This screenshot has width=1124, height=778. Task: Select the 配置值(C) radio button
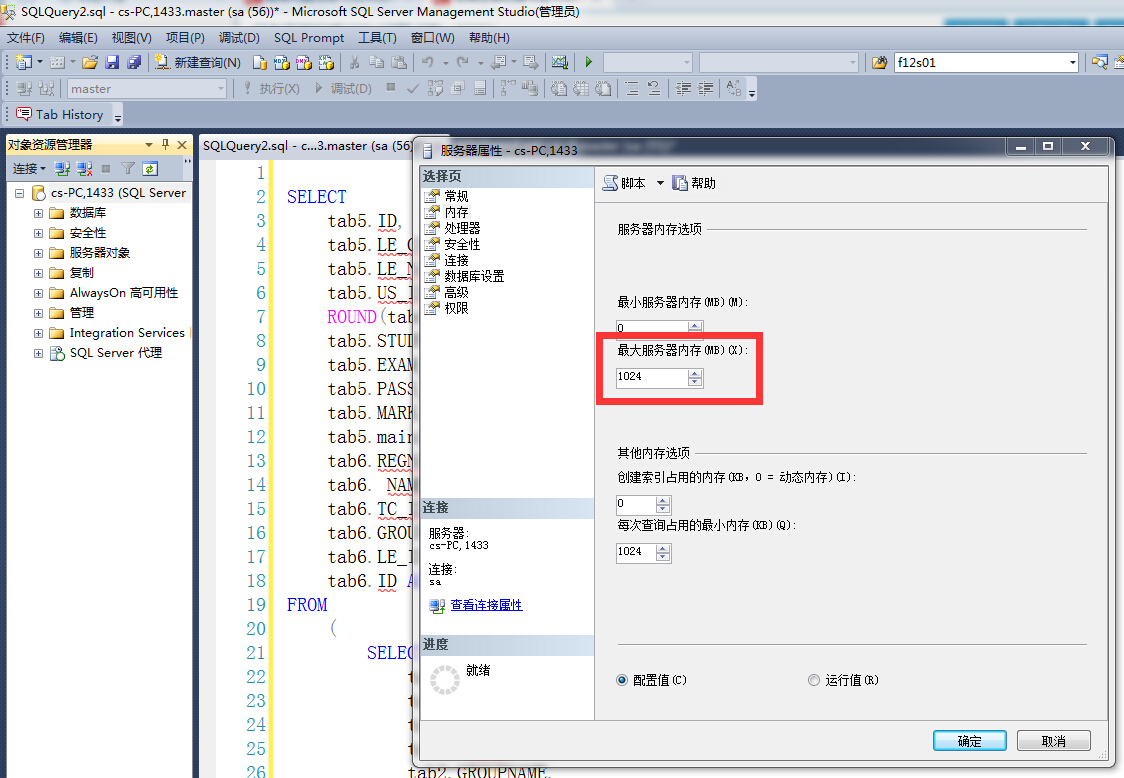(x=622, y=680)
